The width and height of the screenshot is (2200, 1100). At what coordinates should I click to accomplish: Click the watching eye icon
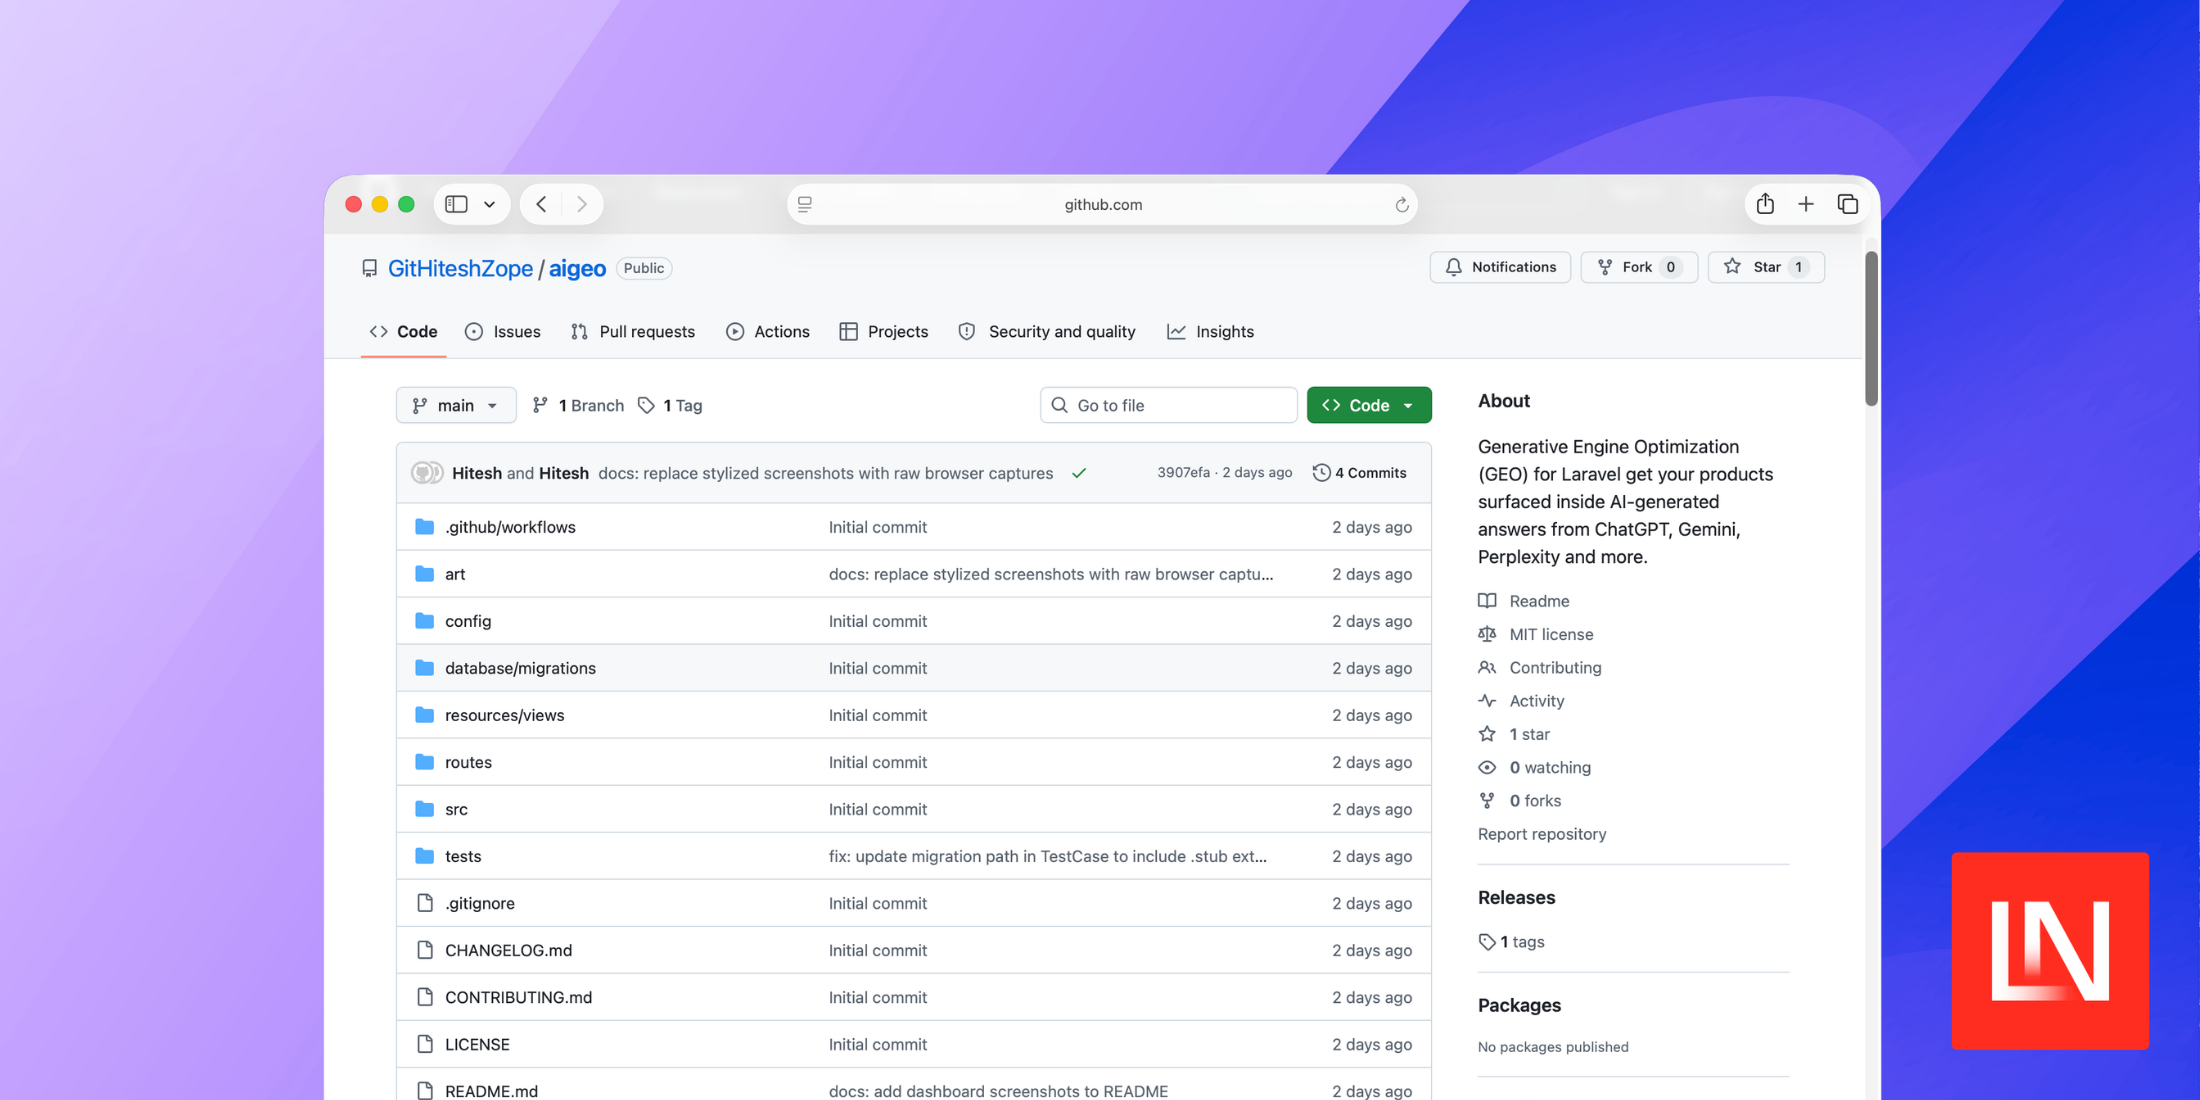(x=1488, y=767)
